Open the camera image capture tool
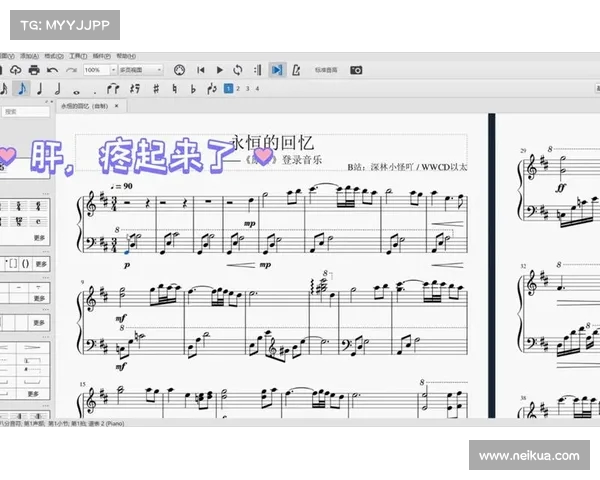This screenshot has height=480, width=600. click(x=356, y=70)
